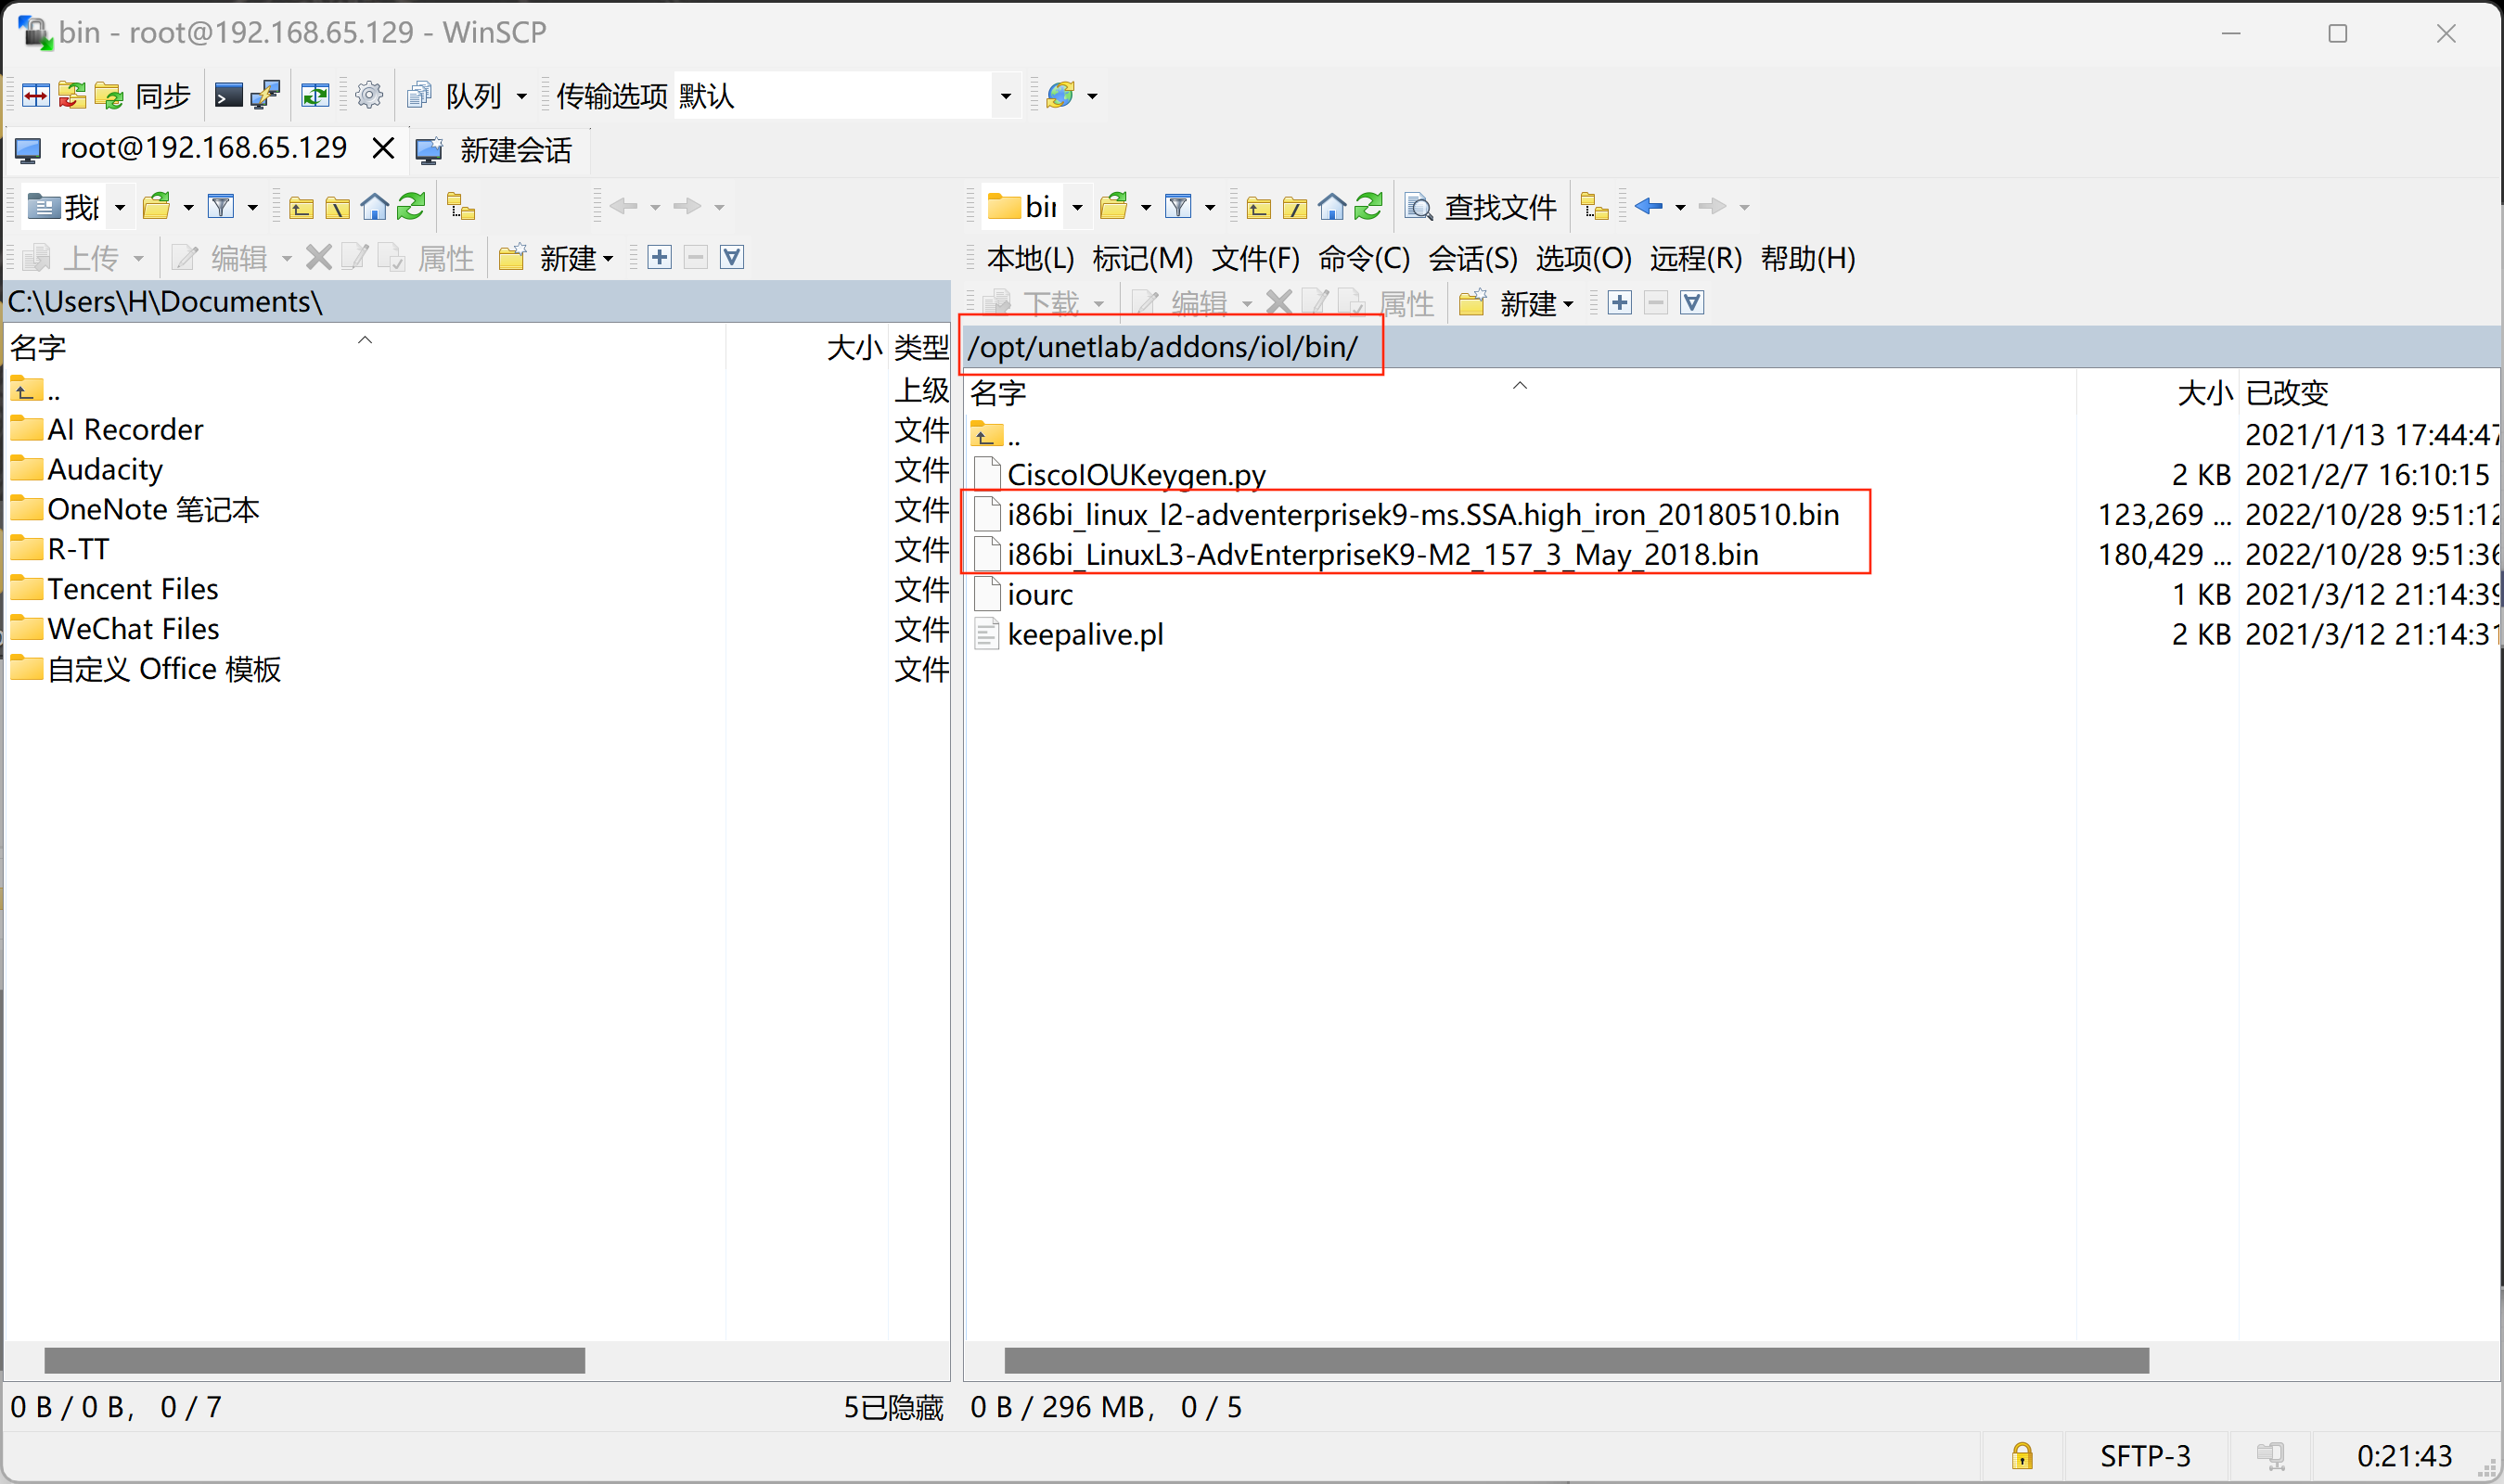Refresh the local panel

pos(411,207)
